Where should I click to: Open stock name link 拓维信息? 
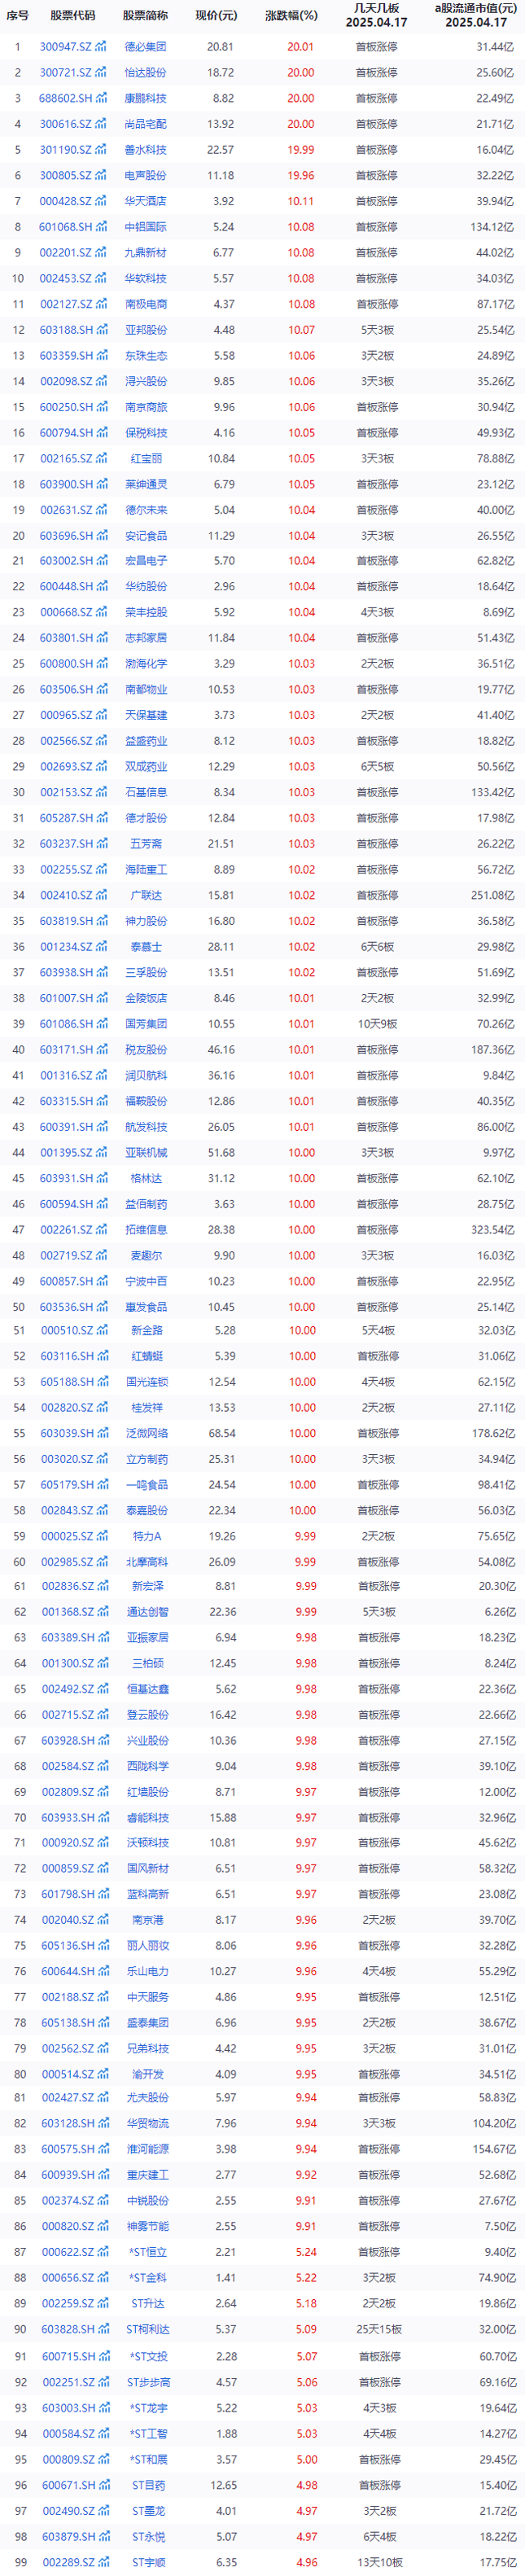pos(146,1230)
